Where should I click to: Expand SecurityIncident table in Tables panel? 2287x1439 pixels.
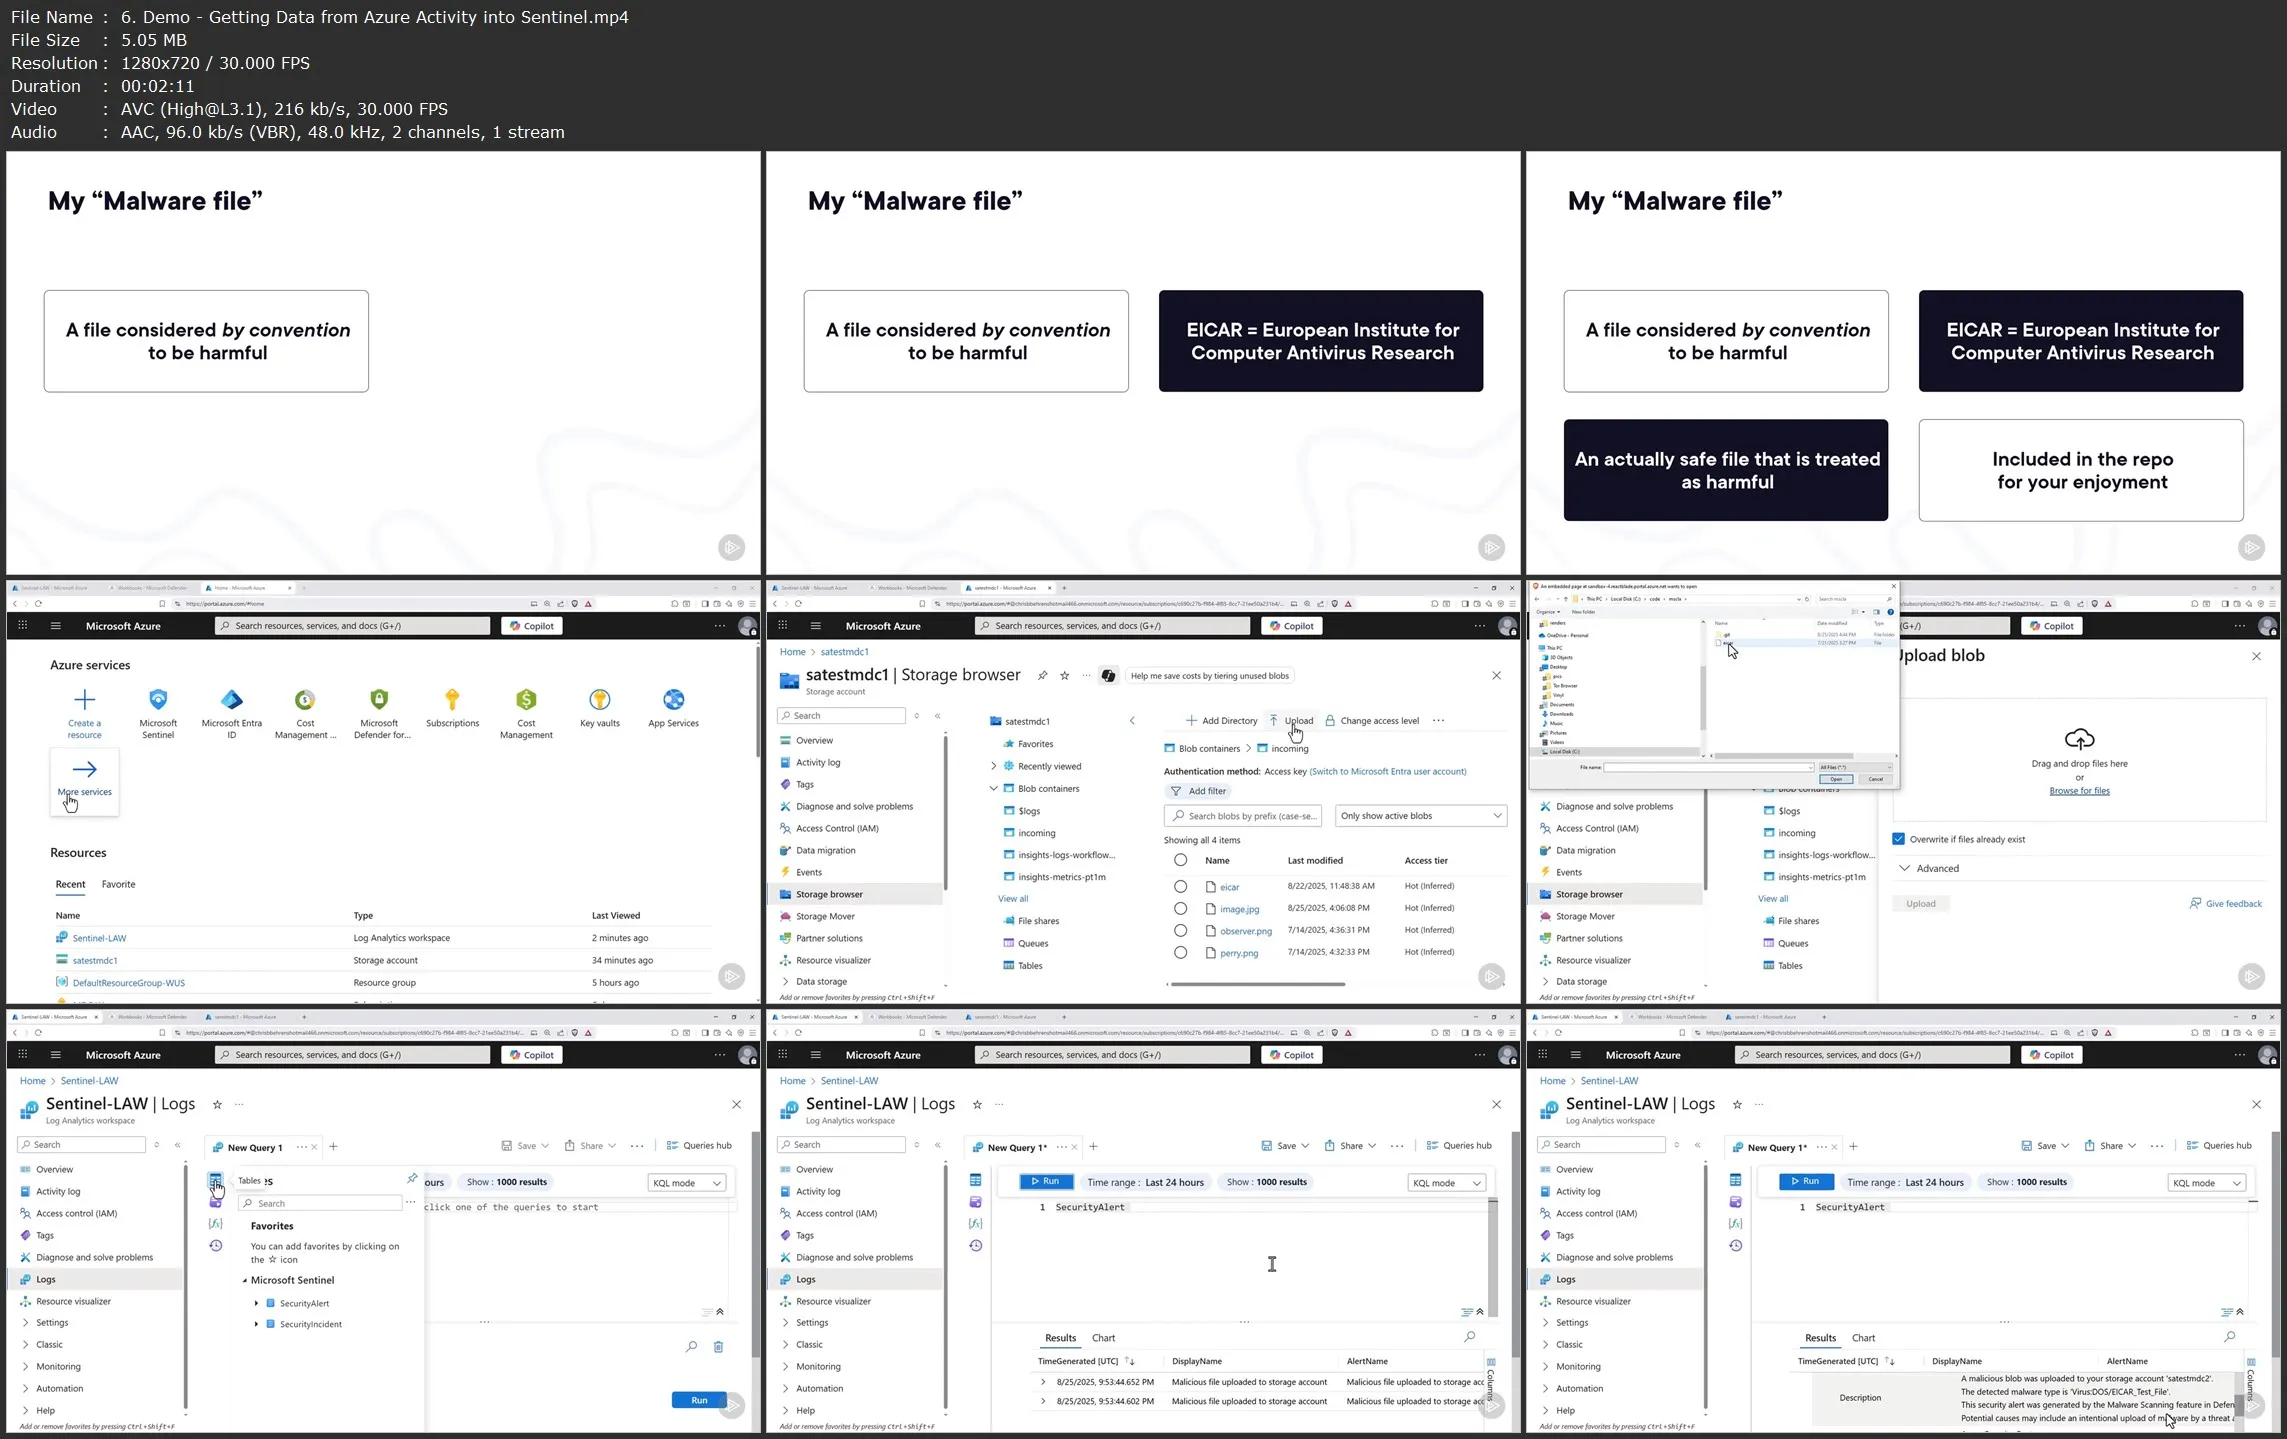pos(256,1324)
